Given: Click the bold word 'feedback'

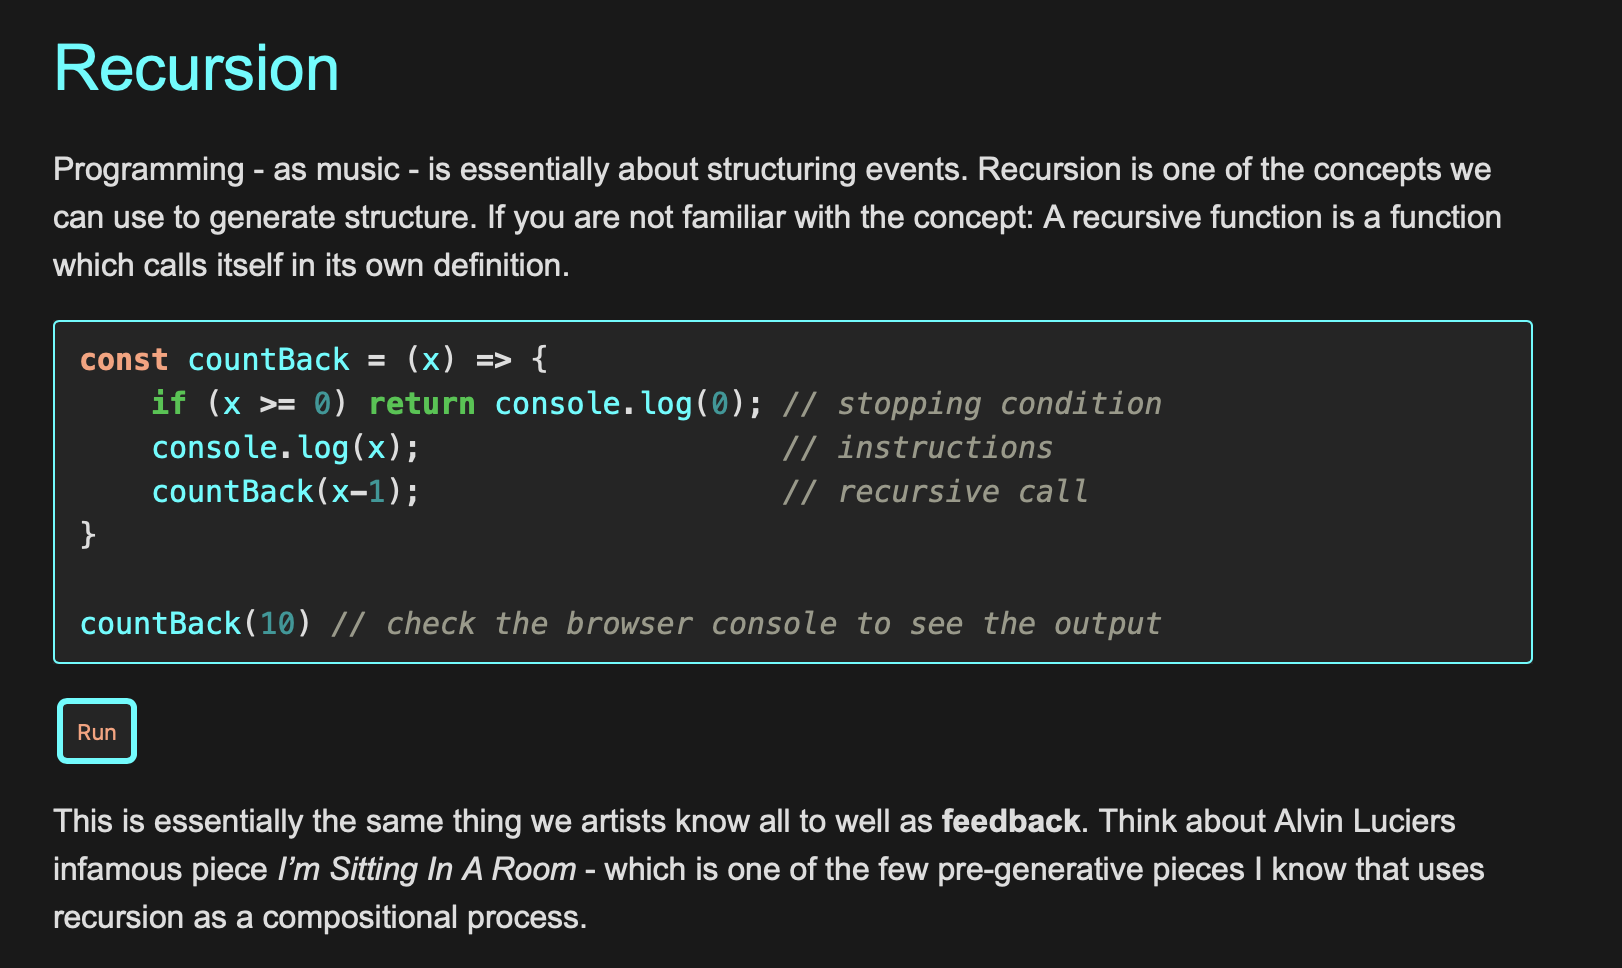Looking at the screenshot, I should pos(1011,821).
